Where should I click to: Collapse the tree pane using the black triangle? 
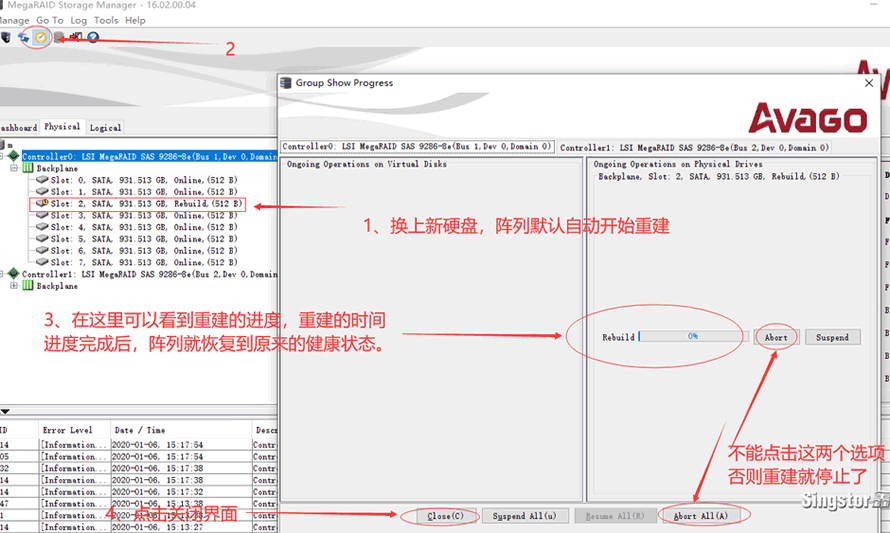5,412
